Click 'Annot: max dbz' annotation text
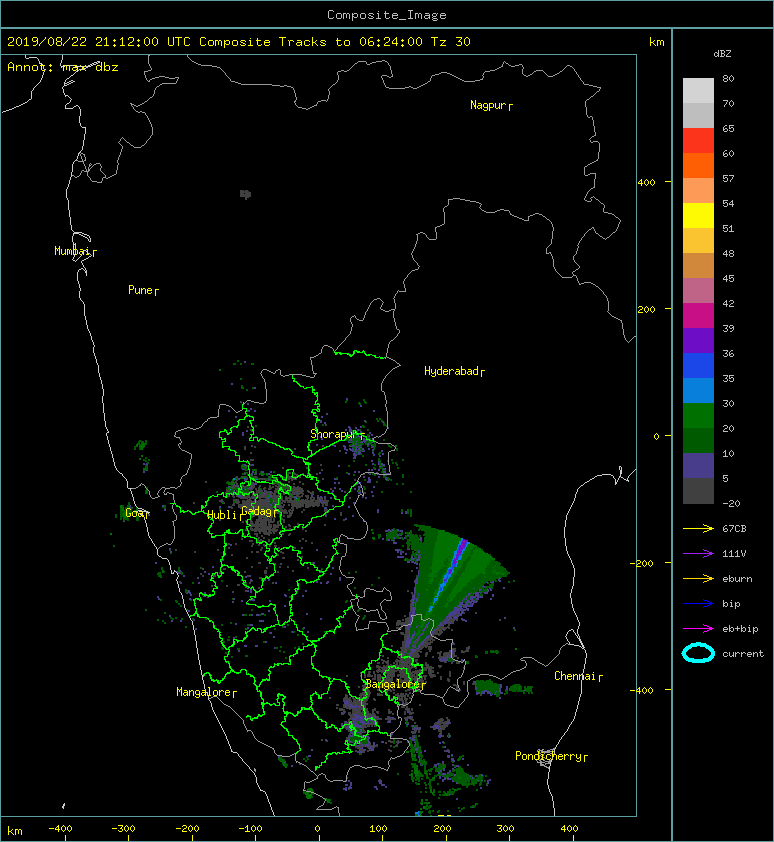Screen dimensions: 774x842 pyautogui.click(x=63, y=67)
